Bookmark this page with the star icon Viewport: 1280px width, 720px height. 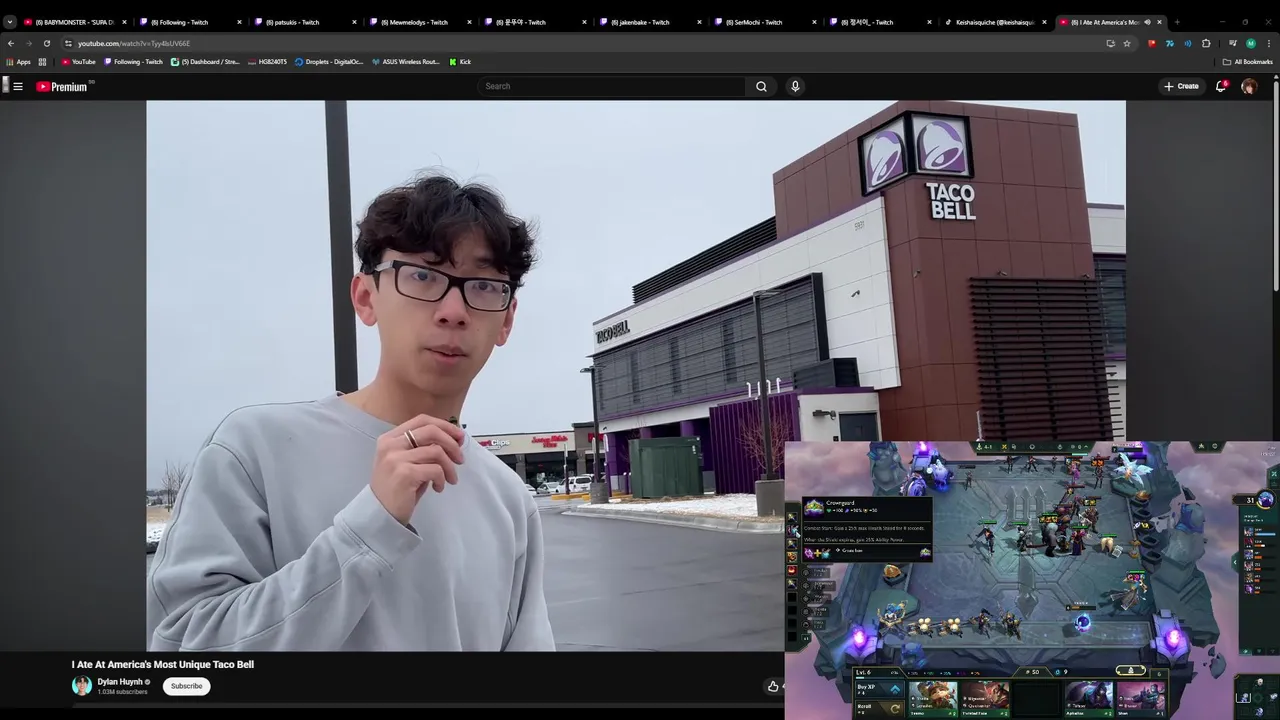tap(1127, 43)
